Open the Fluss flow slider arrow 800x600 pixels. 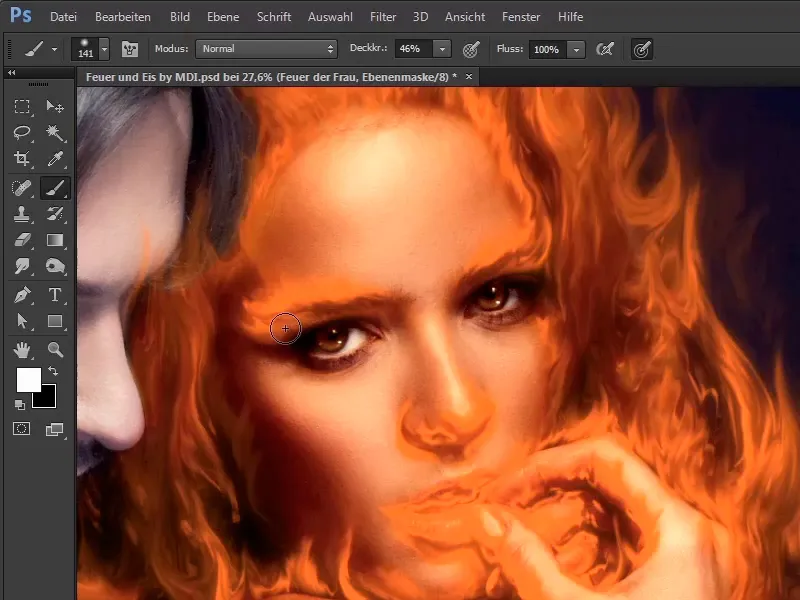(x=576, y=49)
